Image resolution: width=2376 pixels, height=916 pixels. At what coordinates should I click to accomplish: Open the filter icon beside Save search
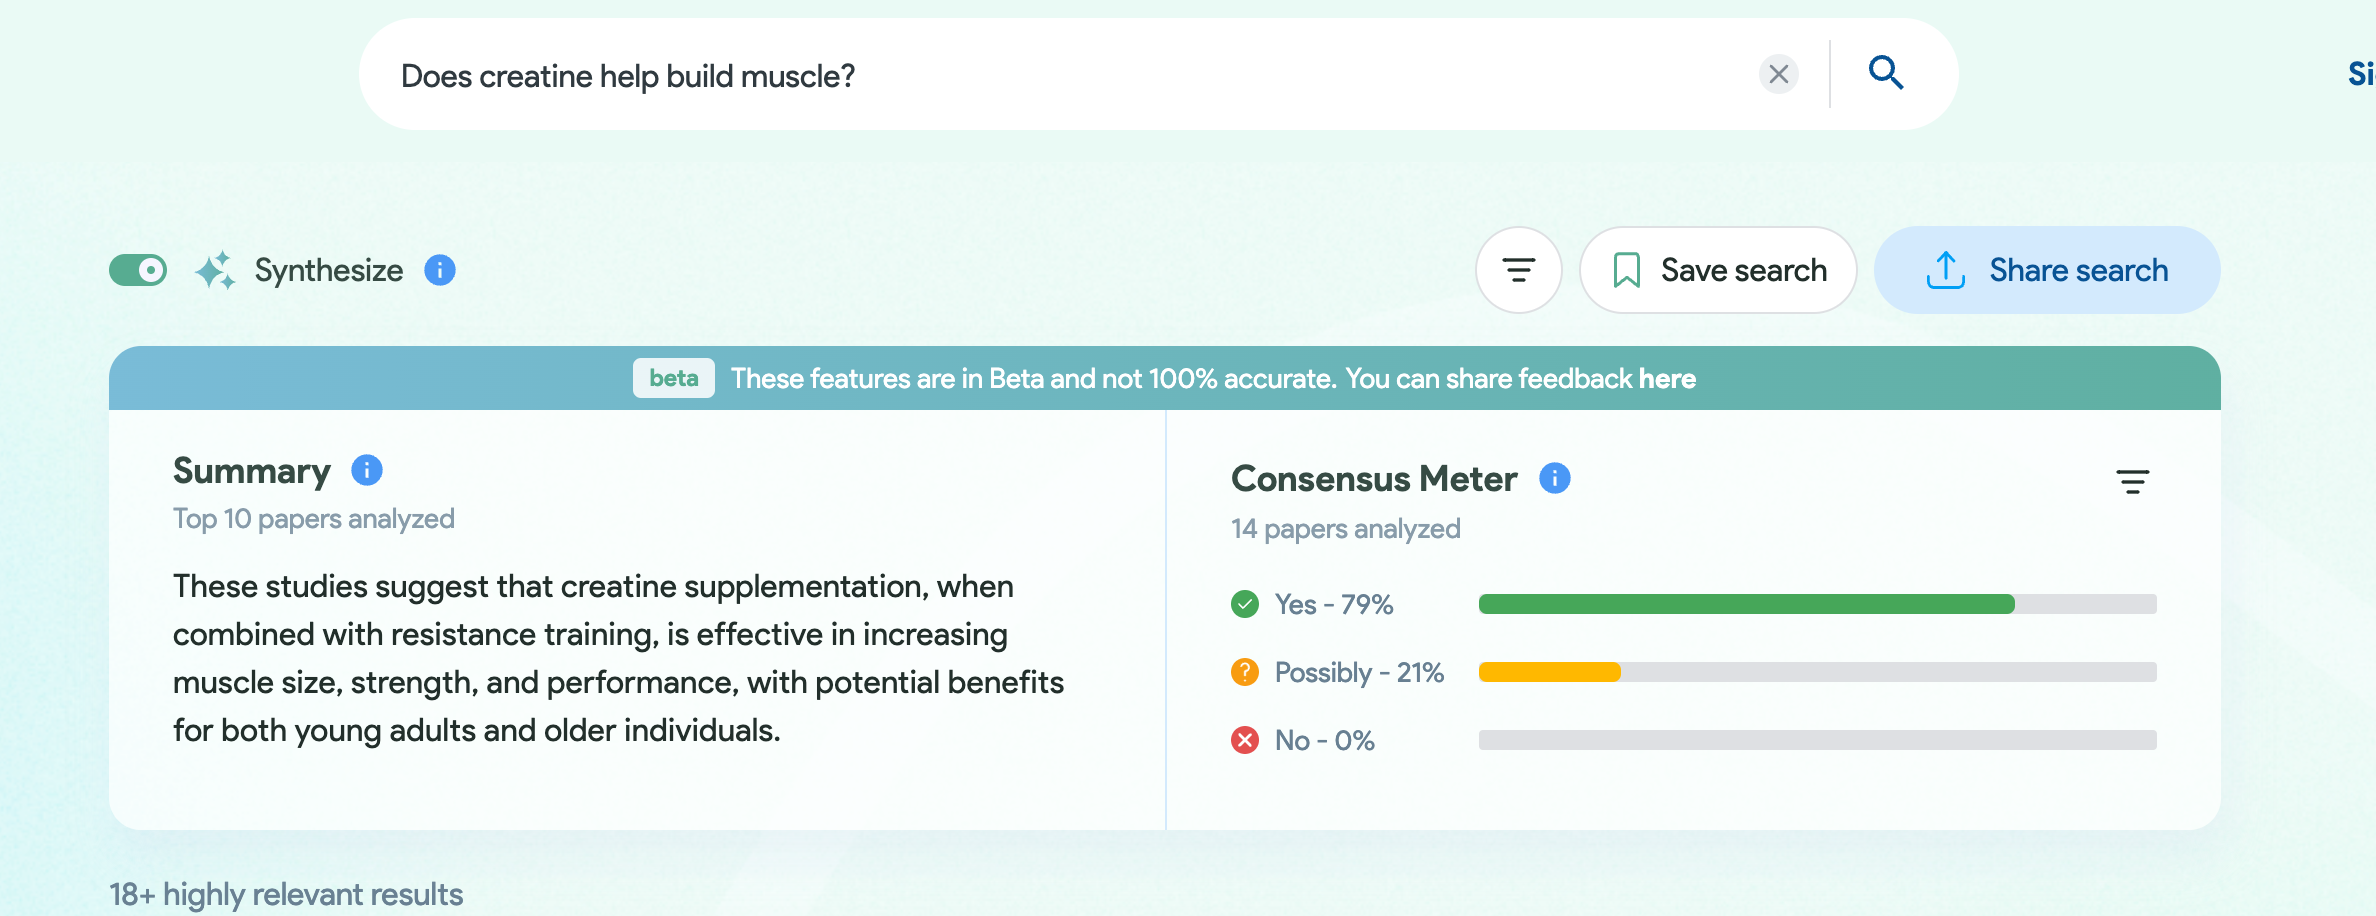click(x=1518, y=269)
